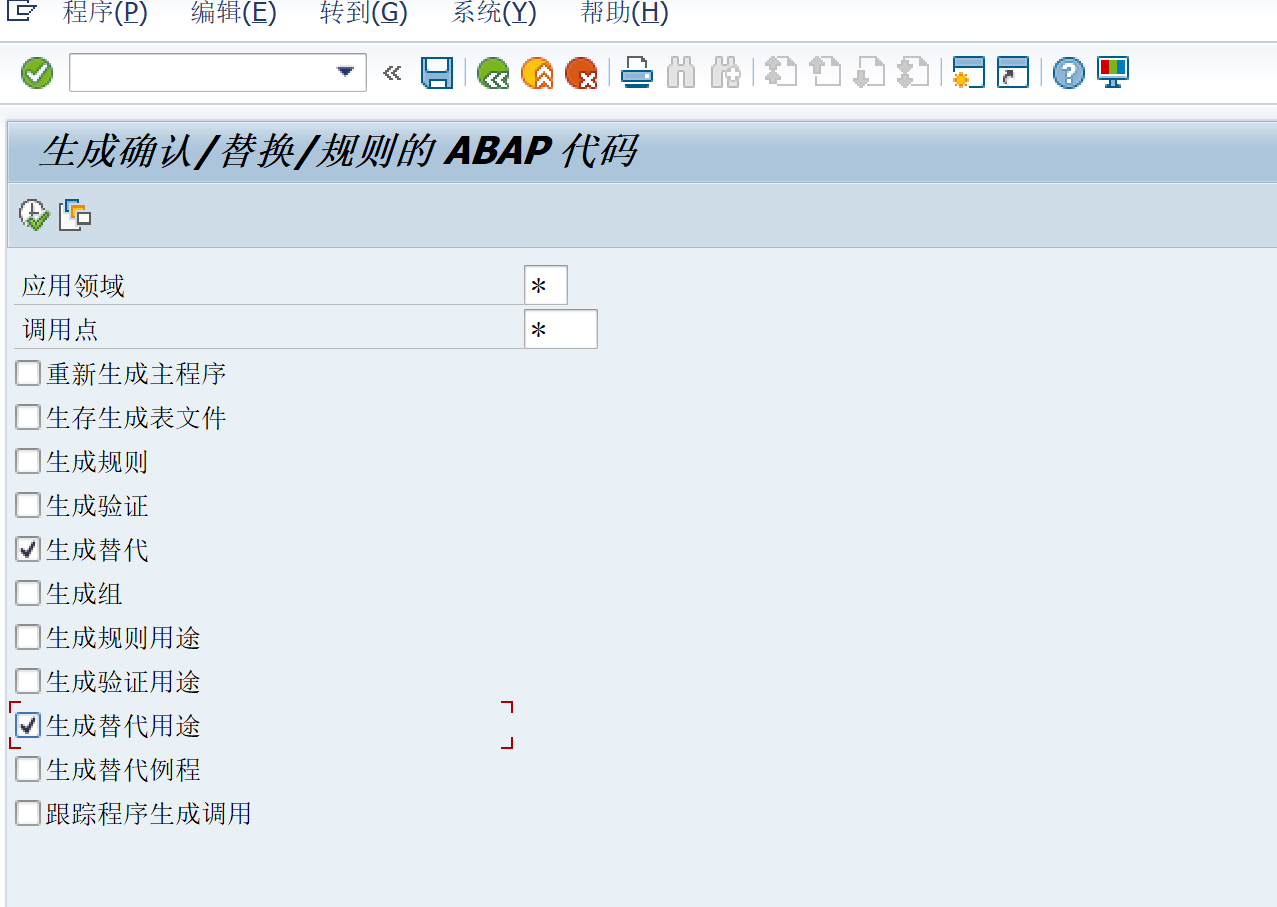Click the green Back icon

[493, 73]
